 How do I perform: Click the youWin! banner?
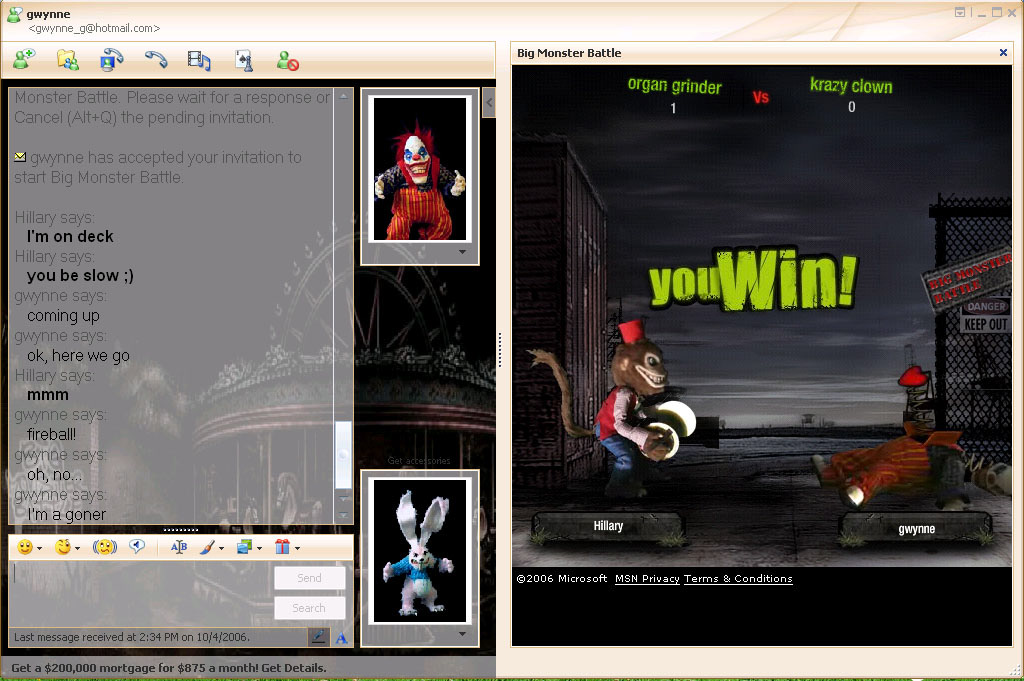click(x=752, y=279)
